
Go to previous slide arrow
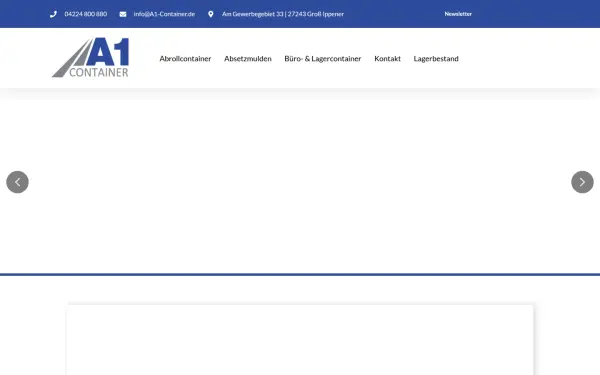[x=18, y=182]
